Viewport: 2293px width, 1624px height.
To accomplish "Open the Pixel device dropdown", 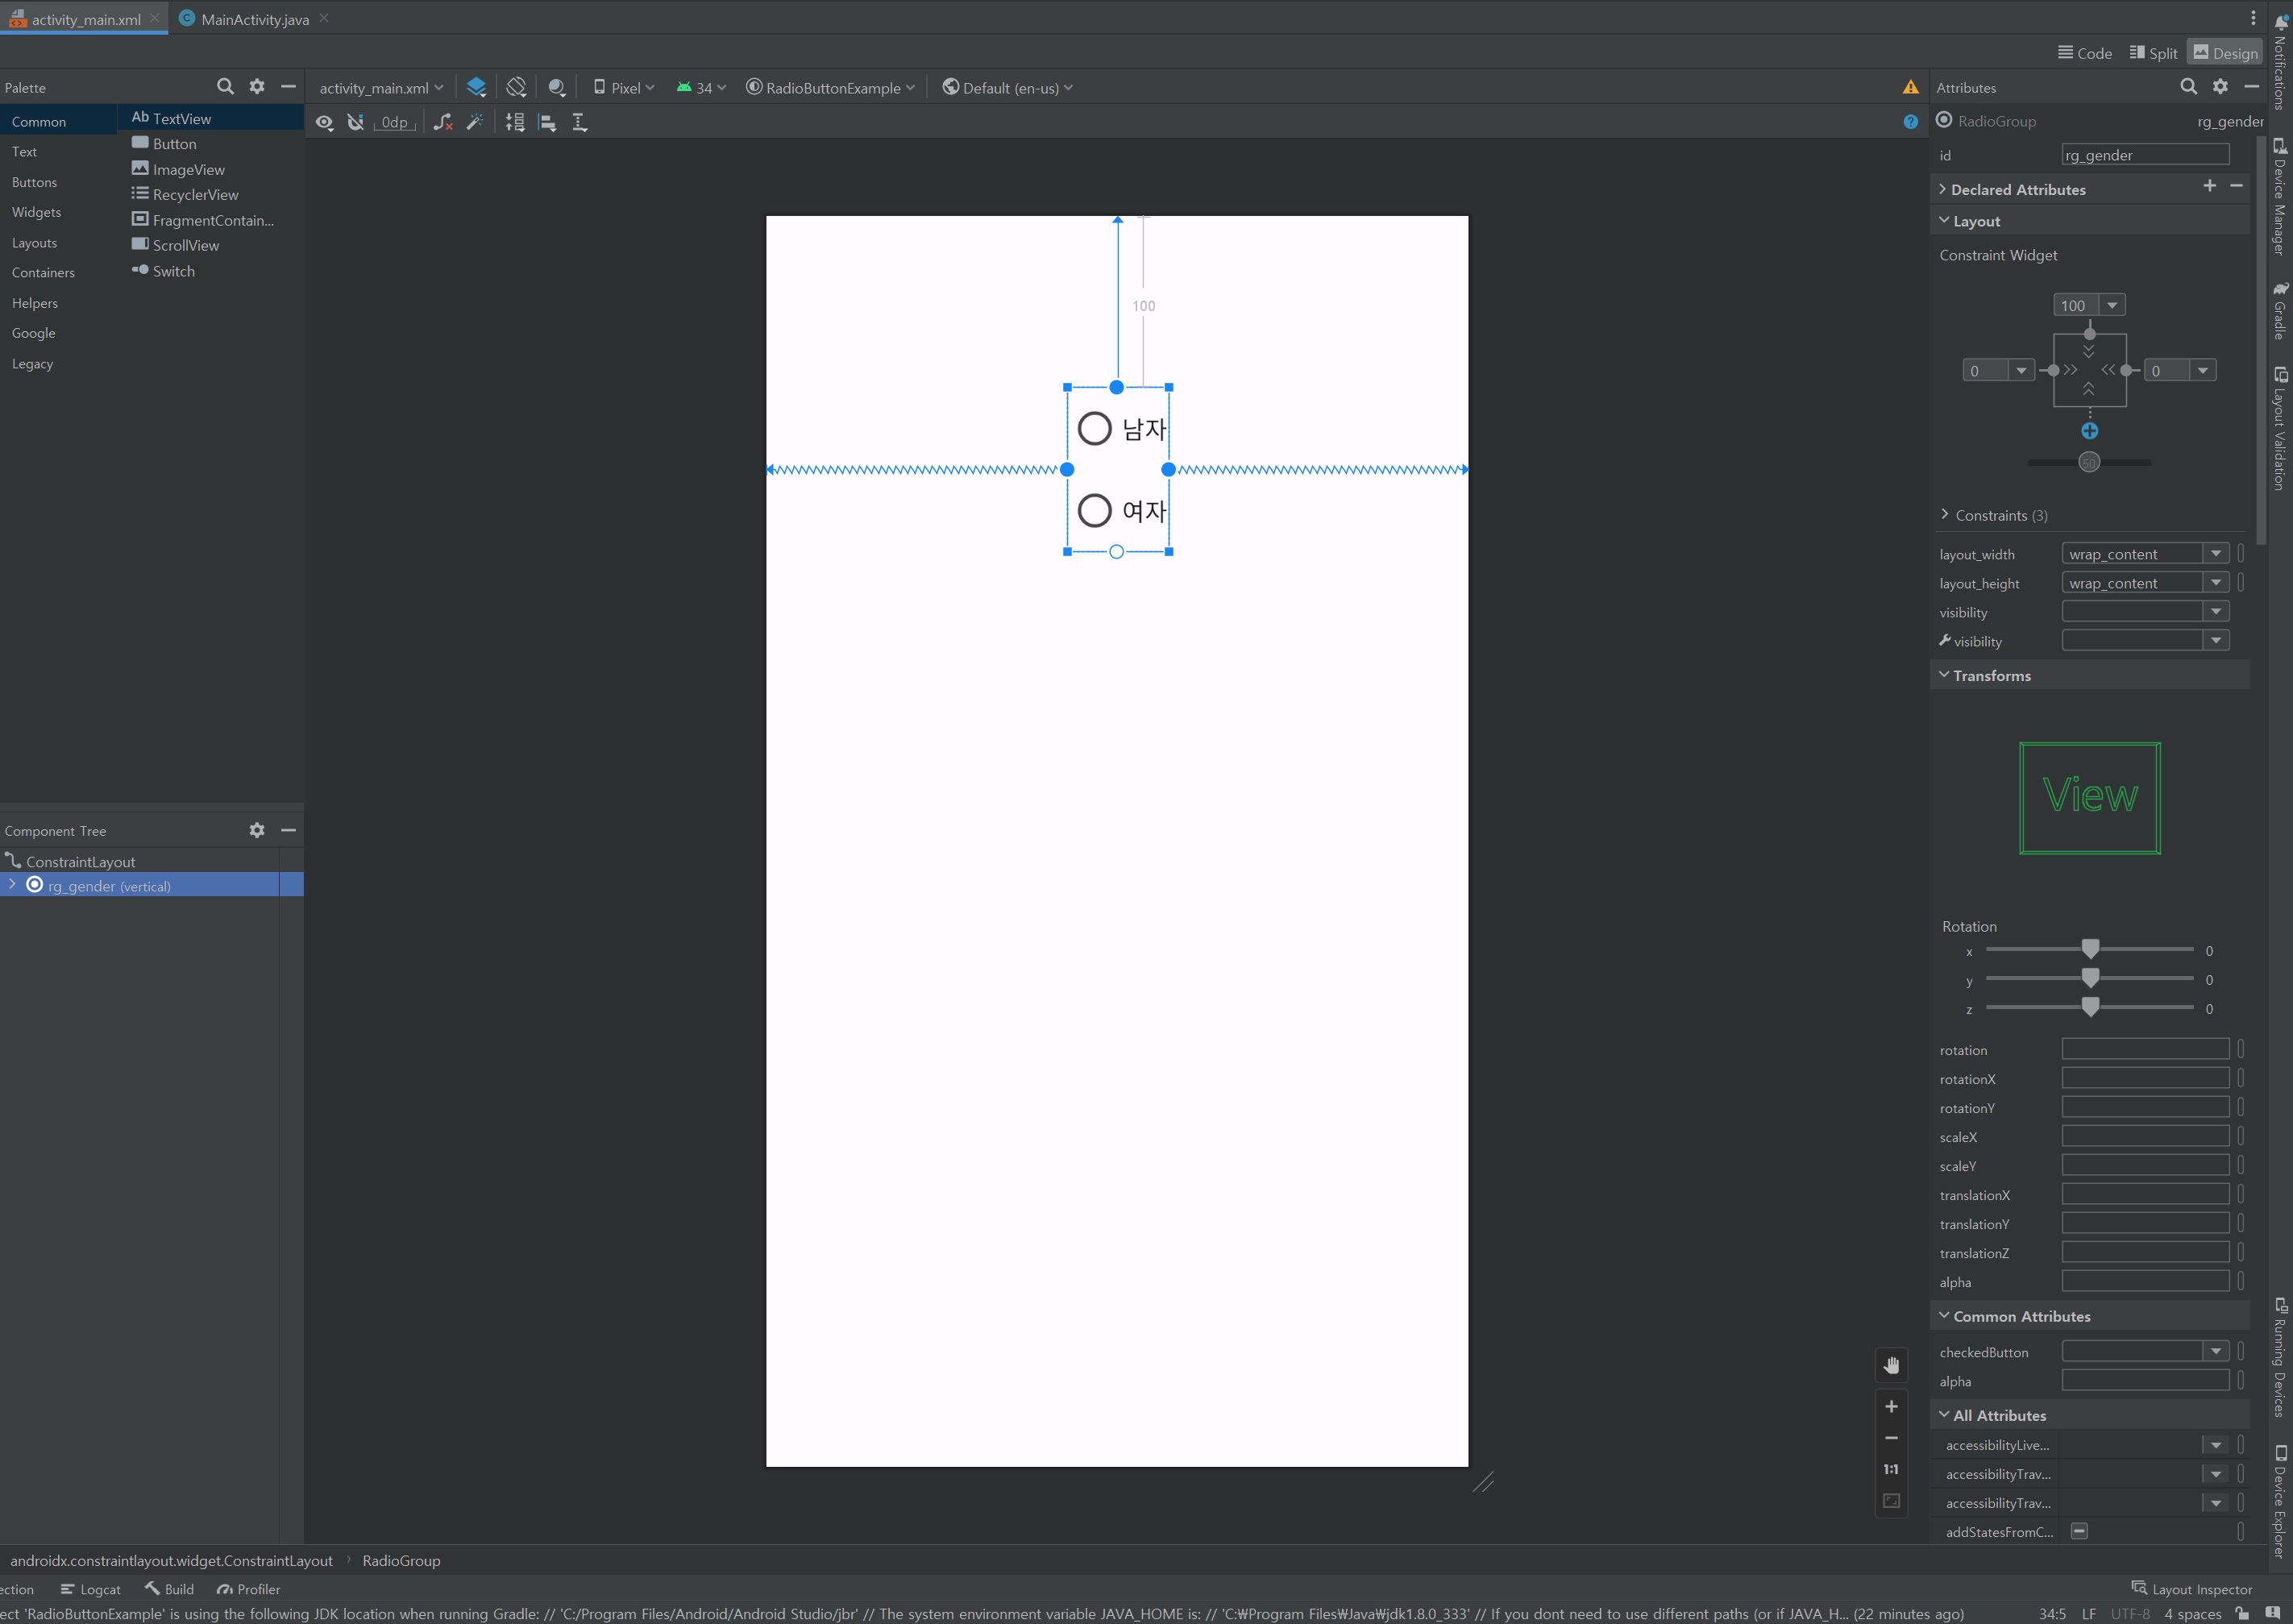I will [x=624, y=87].
